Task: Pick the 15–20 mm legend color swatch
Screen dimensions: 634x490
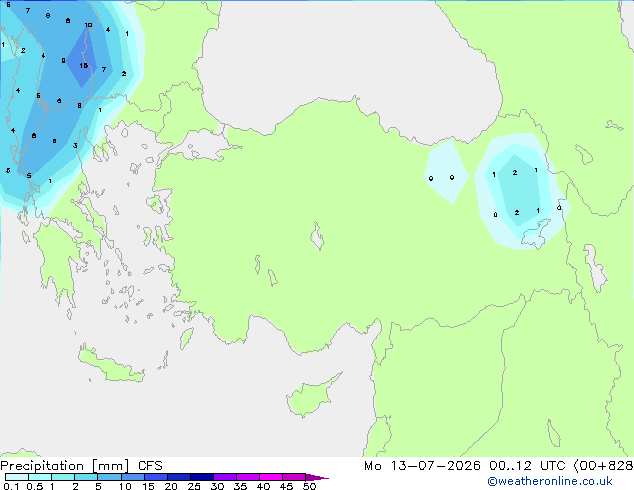Action: [x=156, y=477]
